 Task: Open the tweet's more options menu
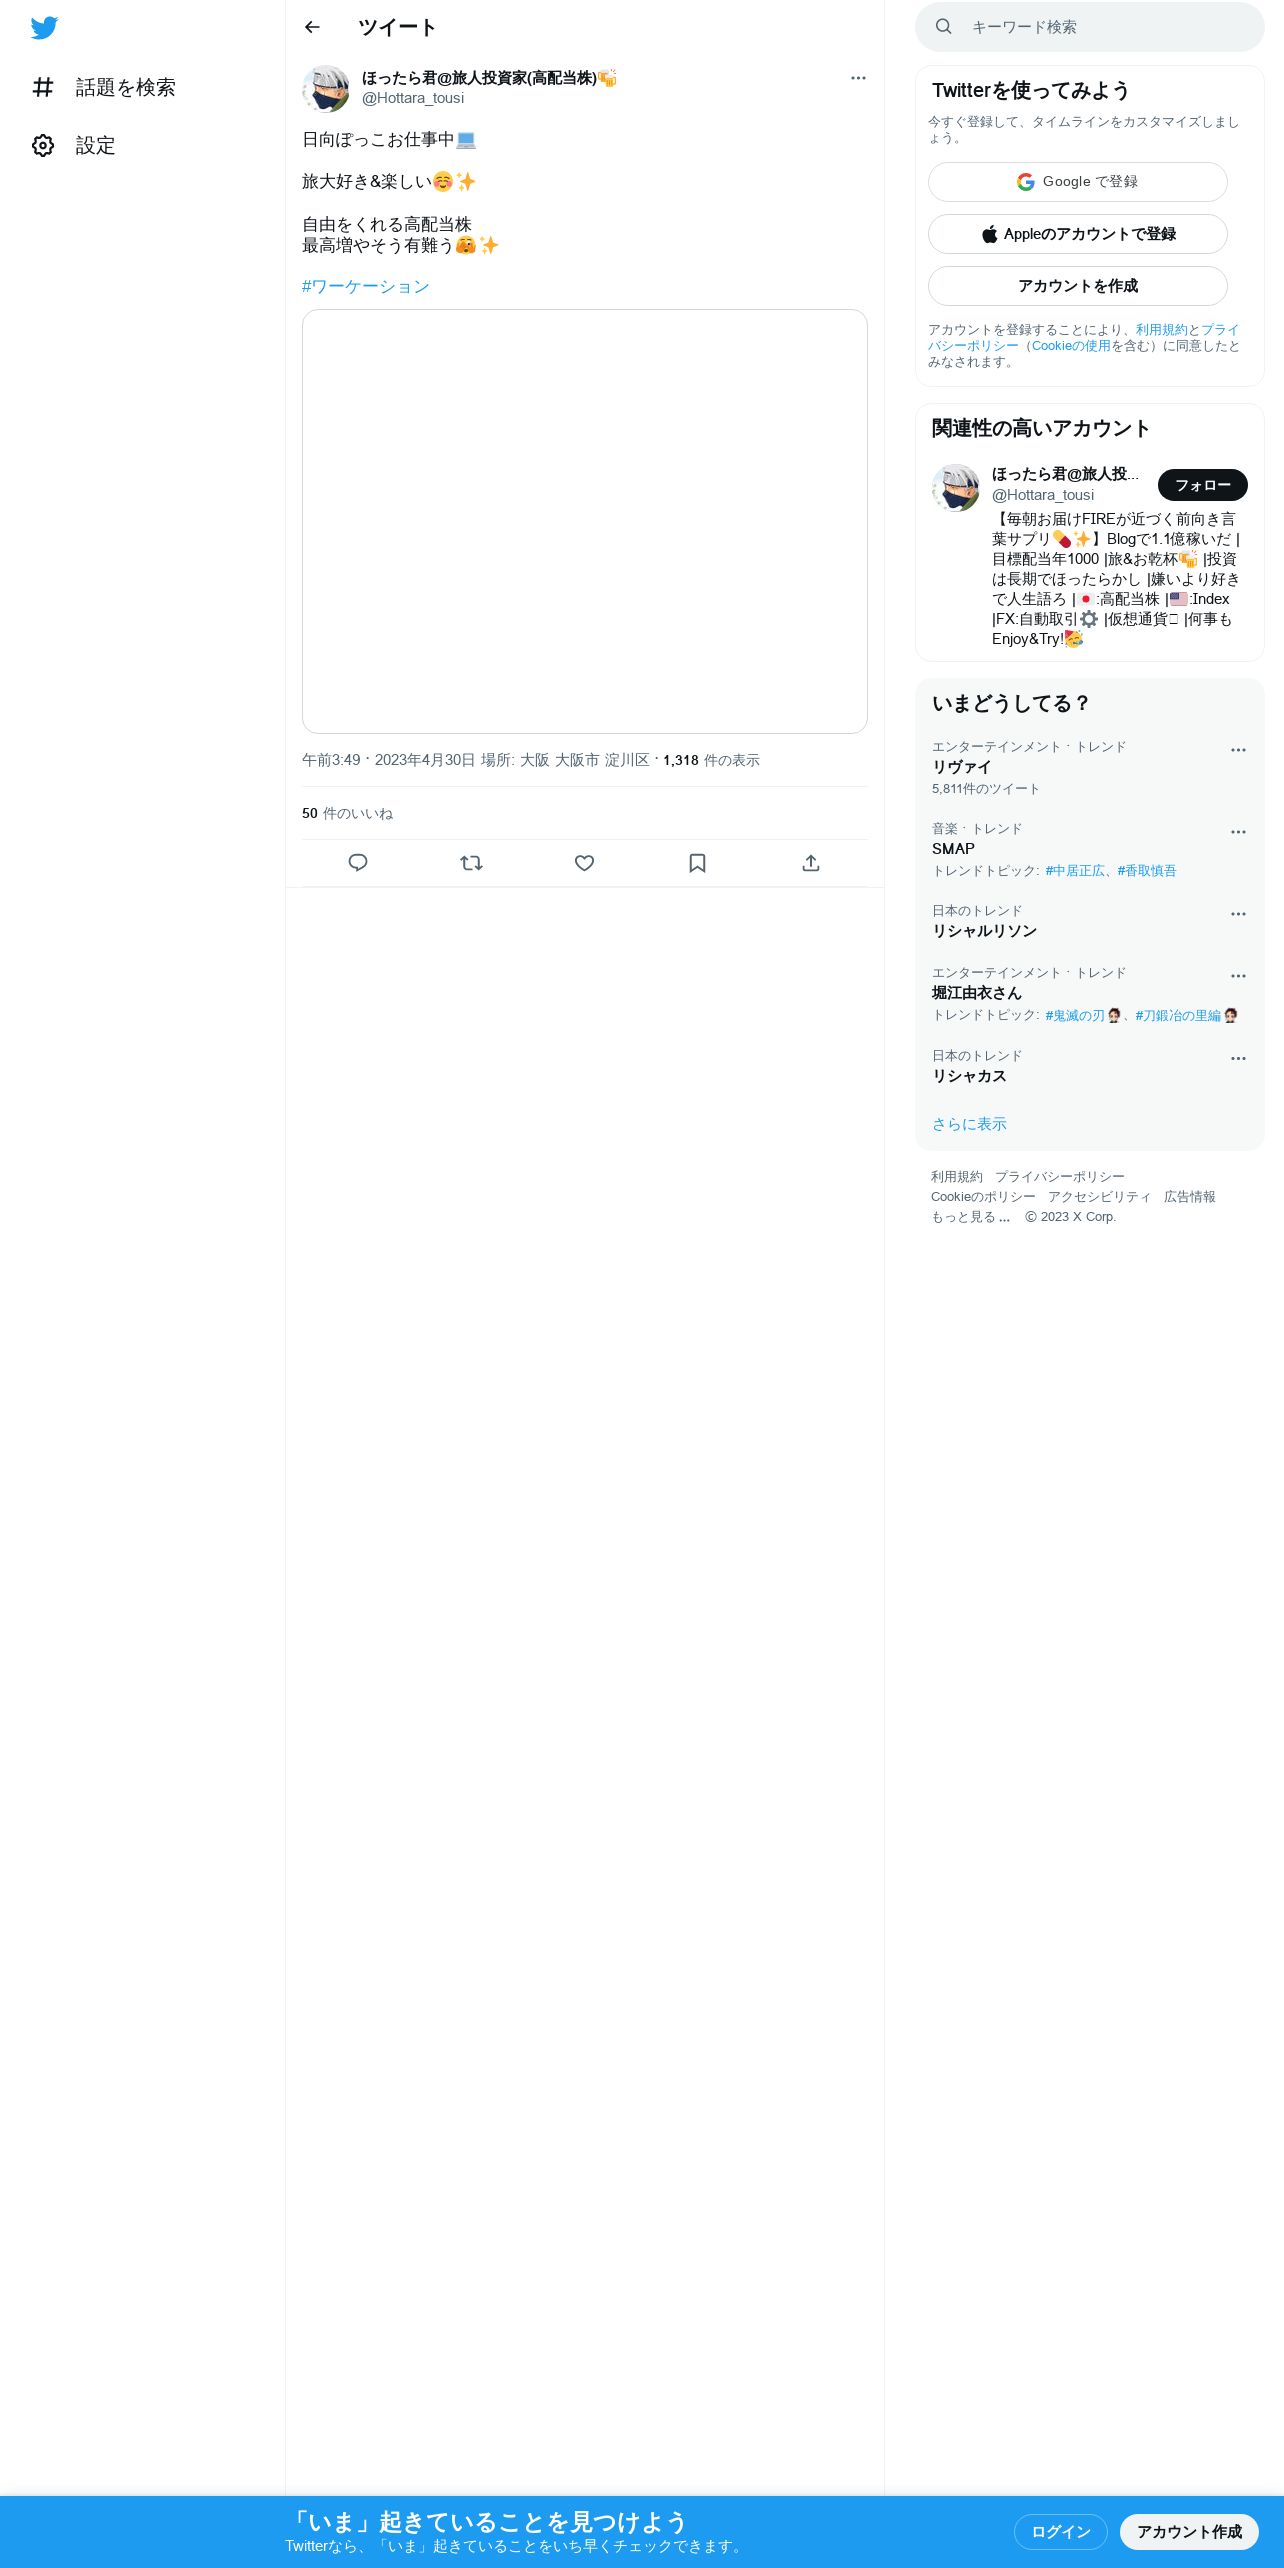pos(858,78)
